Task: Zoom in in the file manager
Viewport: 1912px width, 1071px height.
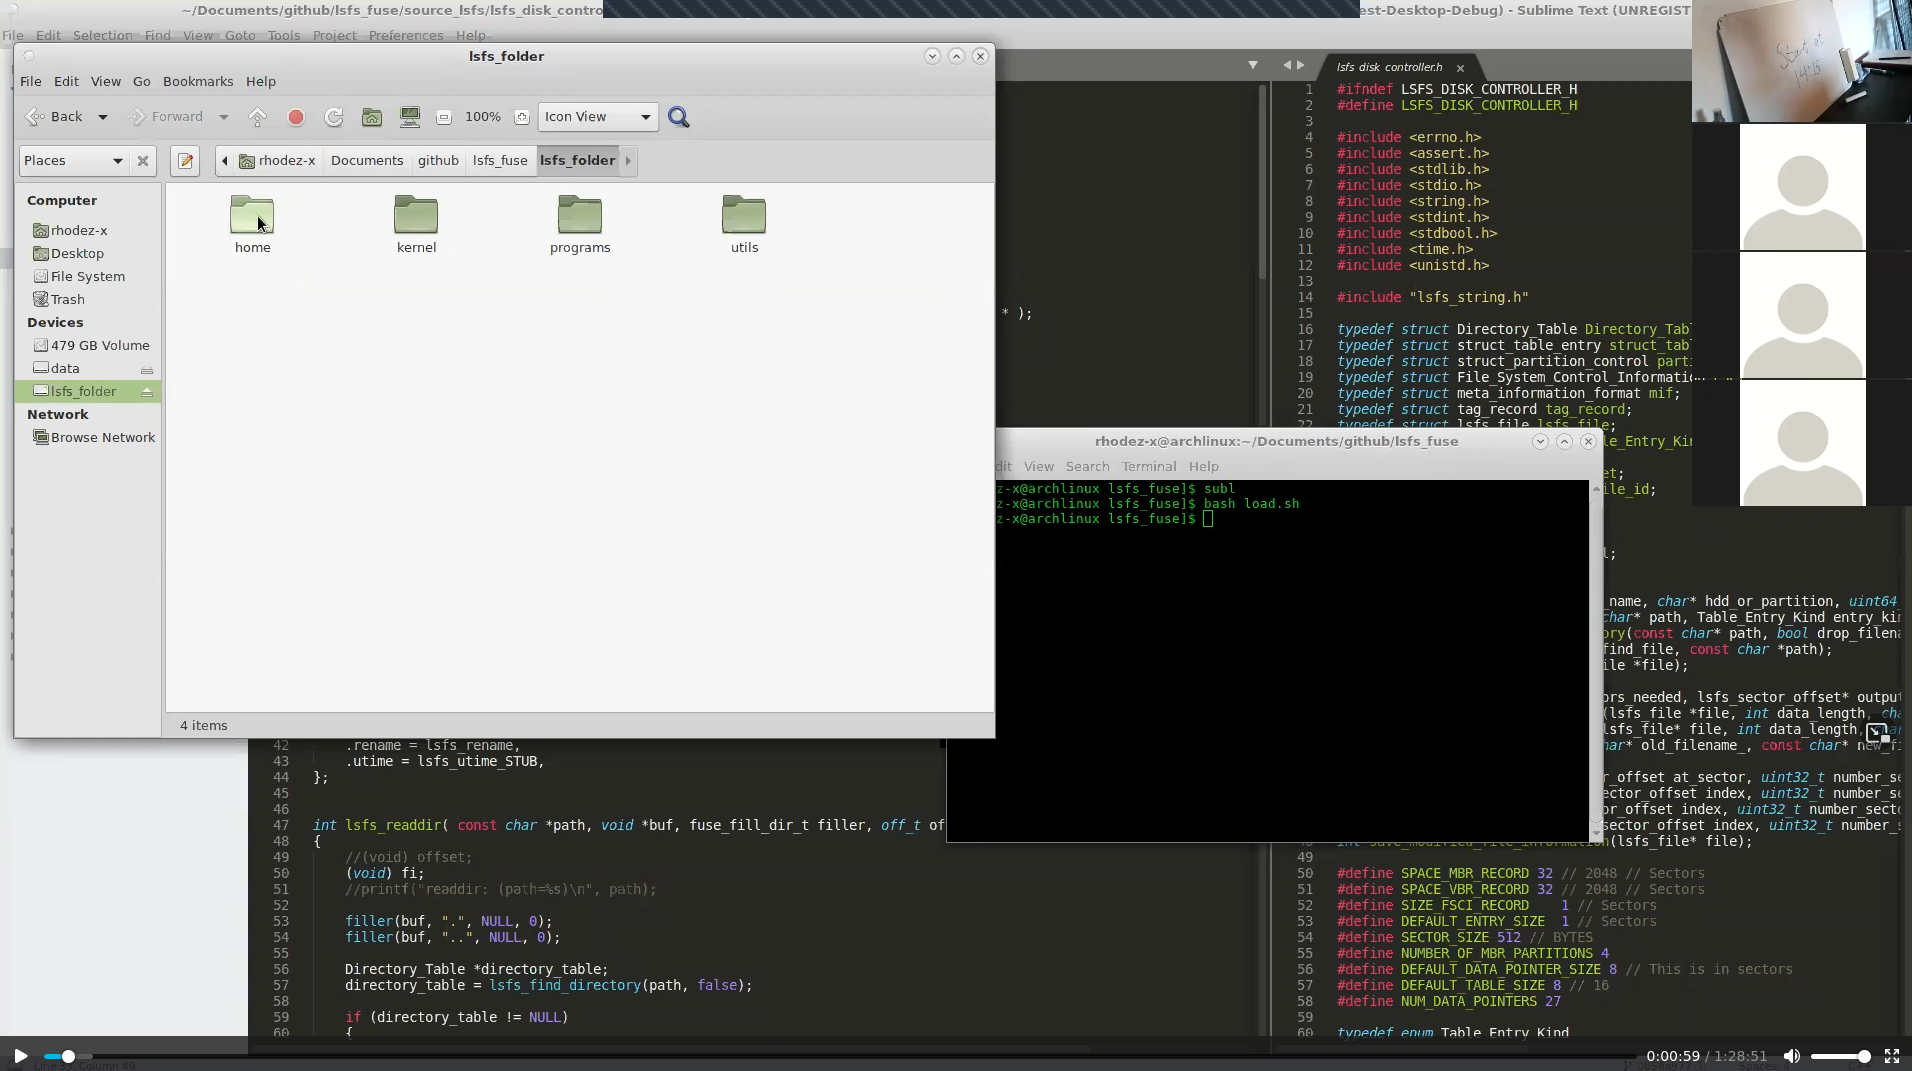Action: click(x=521, y=117)
